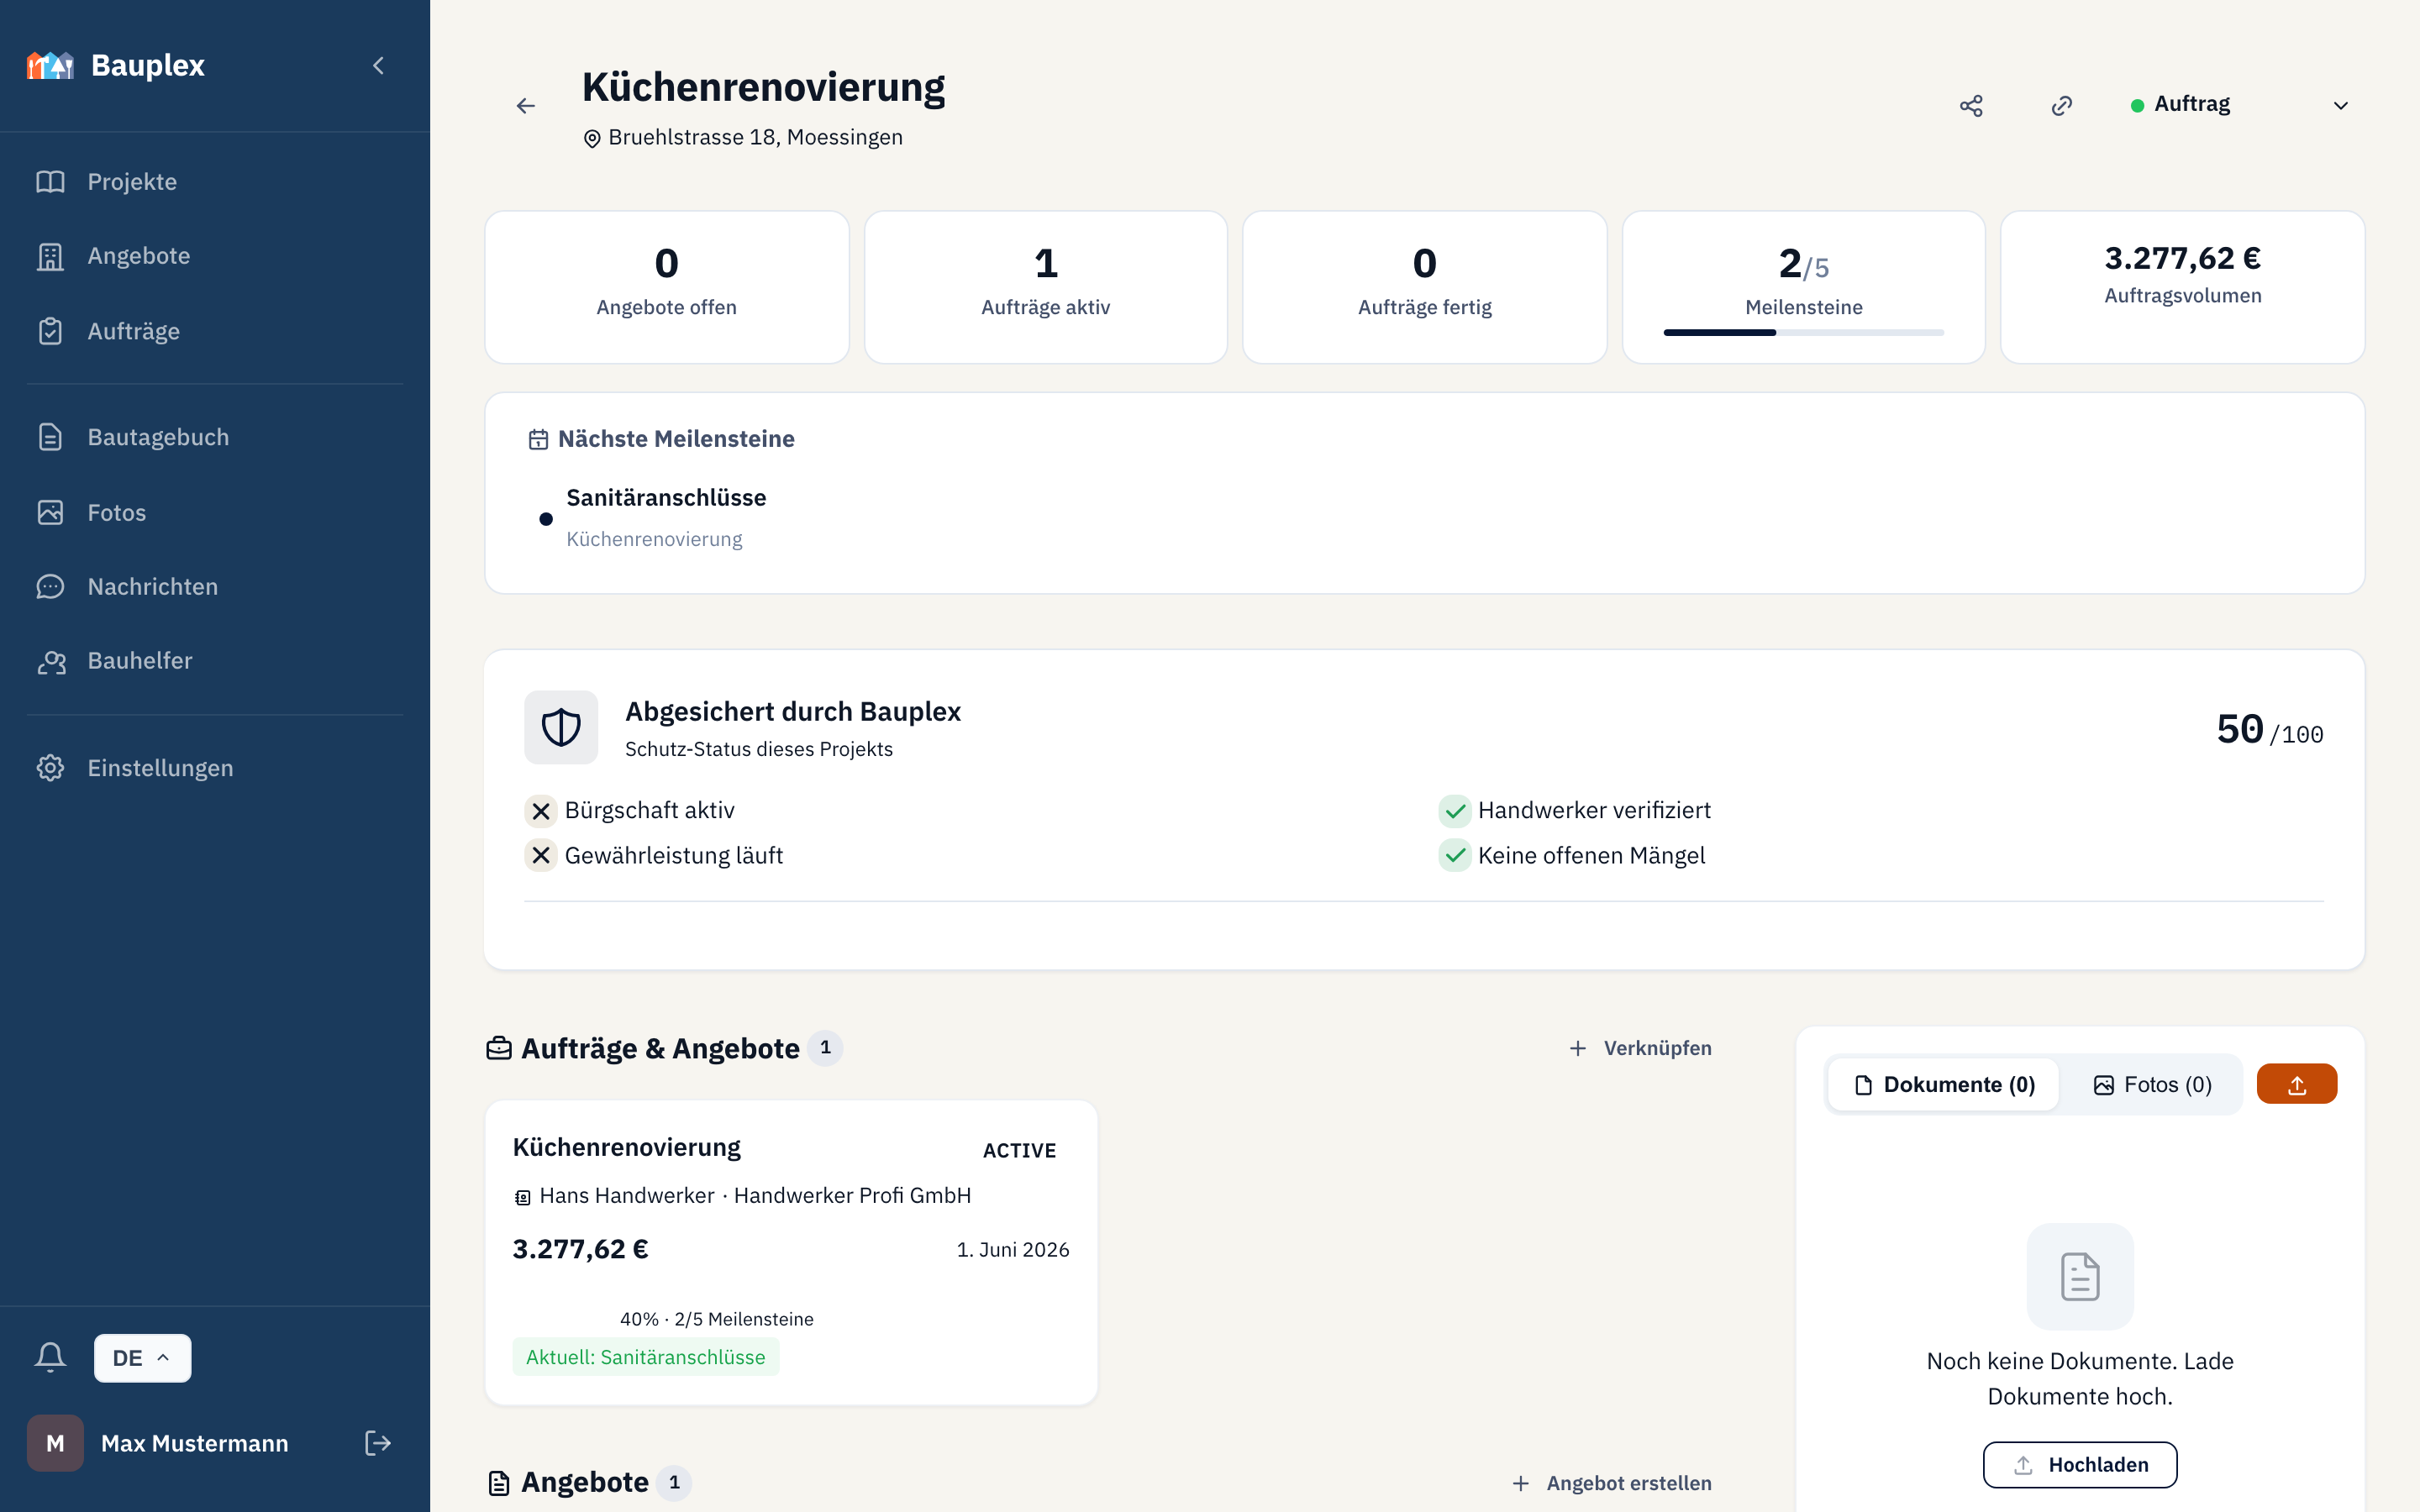Click the Auftragsvolumen card

click(2182, 287)
